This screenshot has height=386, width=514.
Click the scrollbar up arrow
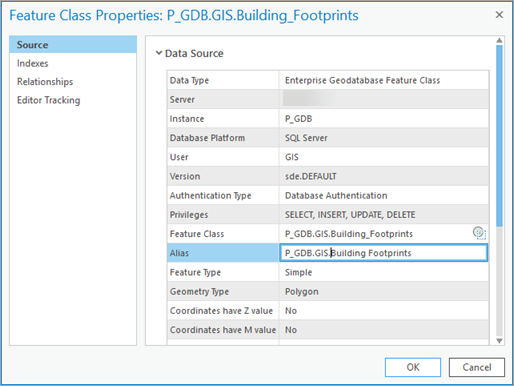[x=499, y=40]
